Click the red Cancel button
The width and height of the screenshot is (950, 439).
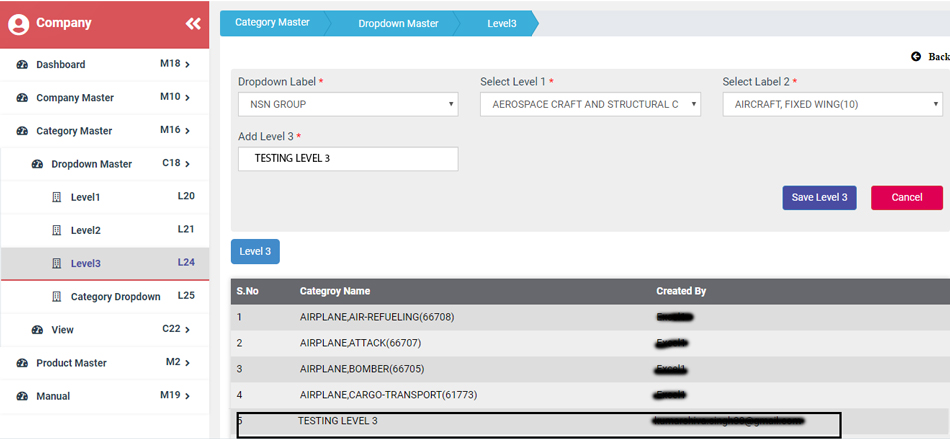pos(906,197)
